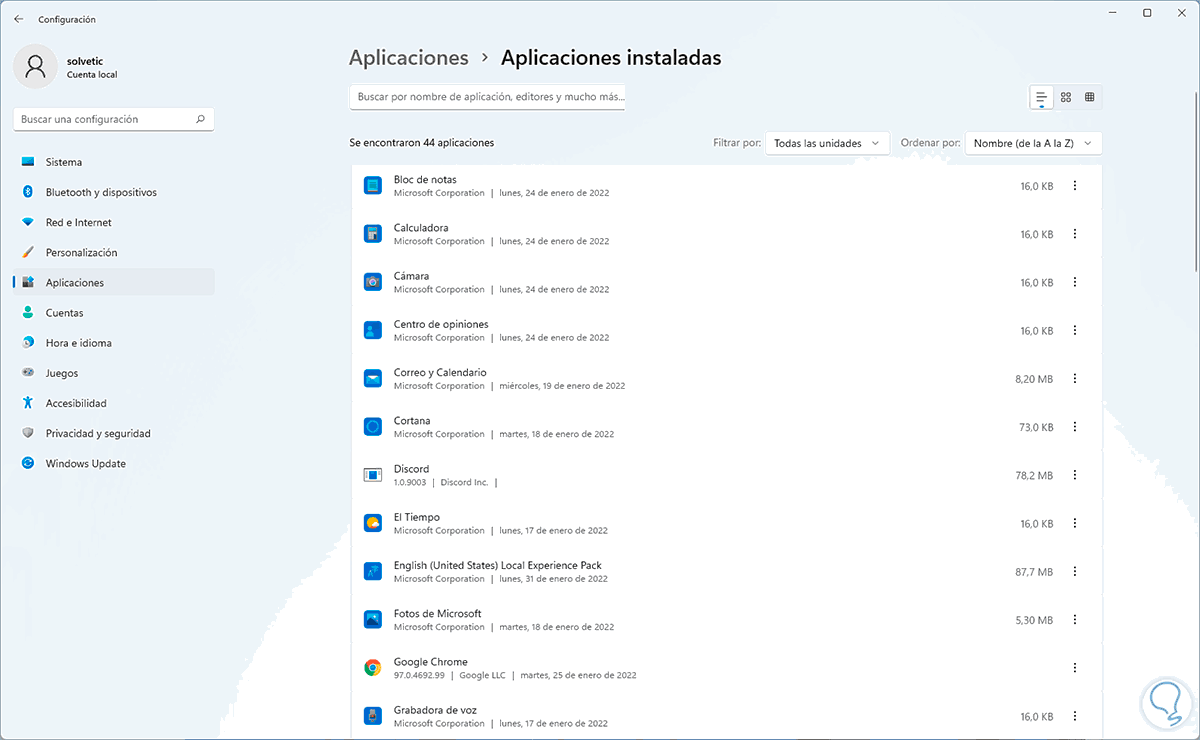1200x740 pixels.
Task: Click the English Local Experience Pack icon
Action: tap(373, 571)
